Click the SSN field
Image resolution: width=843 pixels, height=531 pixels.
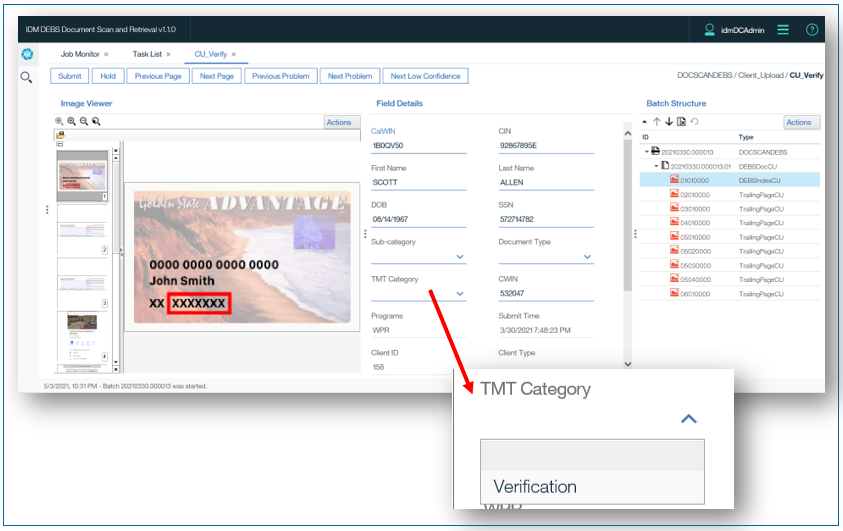pos(546,219)
